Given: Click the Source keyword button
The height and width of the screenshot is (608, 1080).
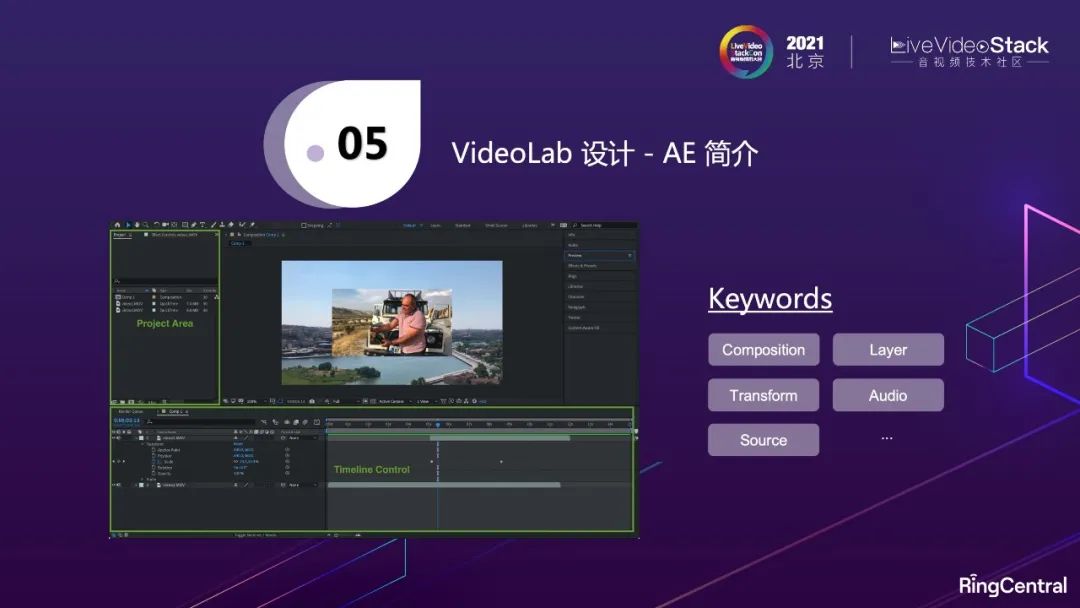Looking at the screenshot, I should [x=763, y=440].
